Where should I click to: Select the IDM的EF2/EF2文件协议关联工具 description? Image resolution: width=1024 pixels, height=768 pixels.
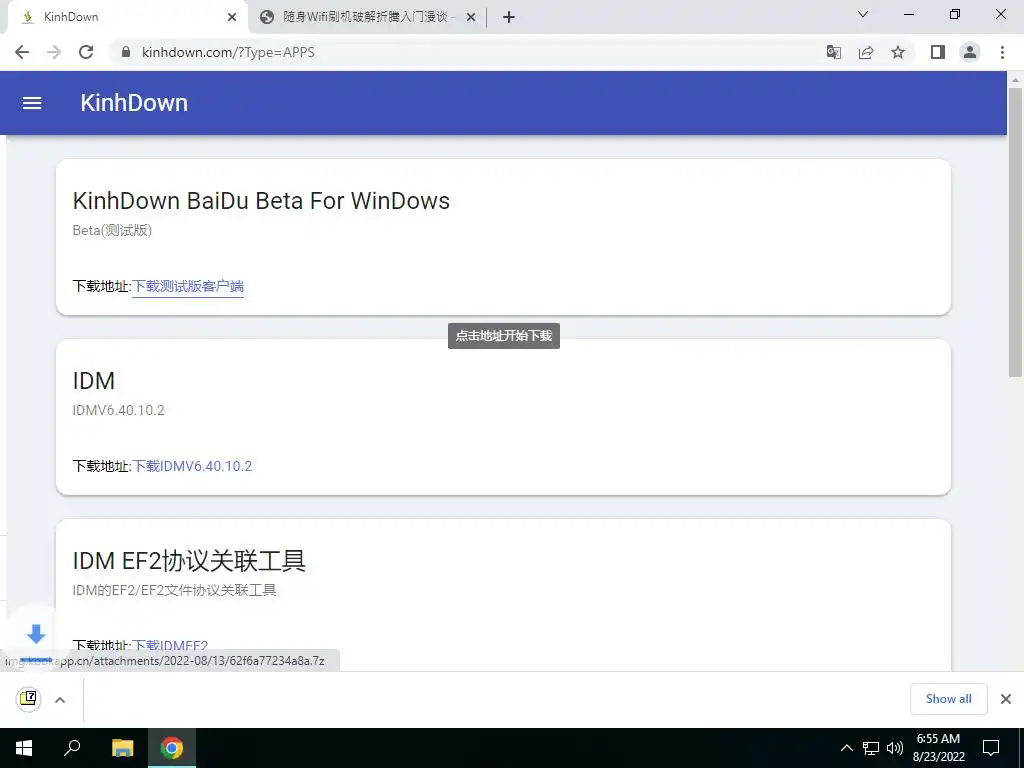tap(174, 590)
